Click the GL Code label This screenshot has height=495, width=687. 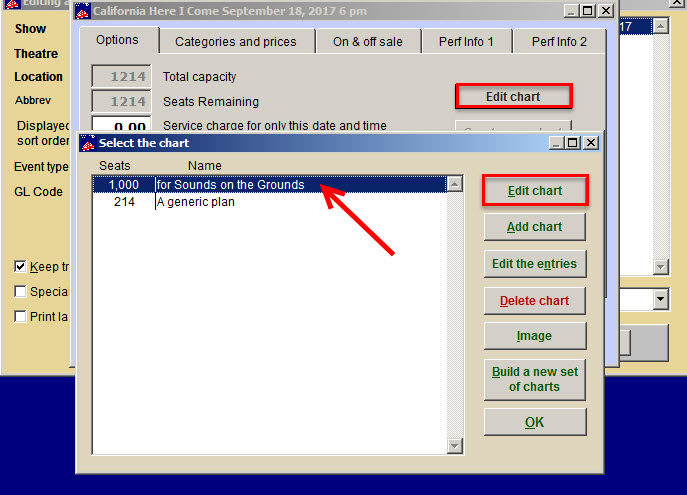point(38,191)
